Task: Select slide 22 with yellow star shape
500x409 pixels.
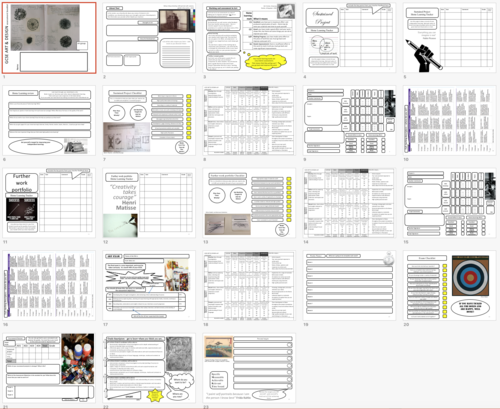Action: [x=149, y=368]
